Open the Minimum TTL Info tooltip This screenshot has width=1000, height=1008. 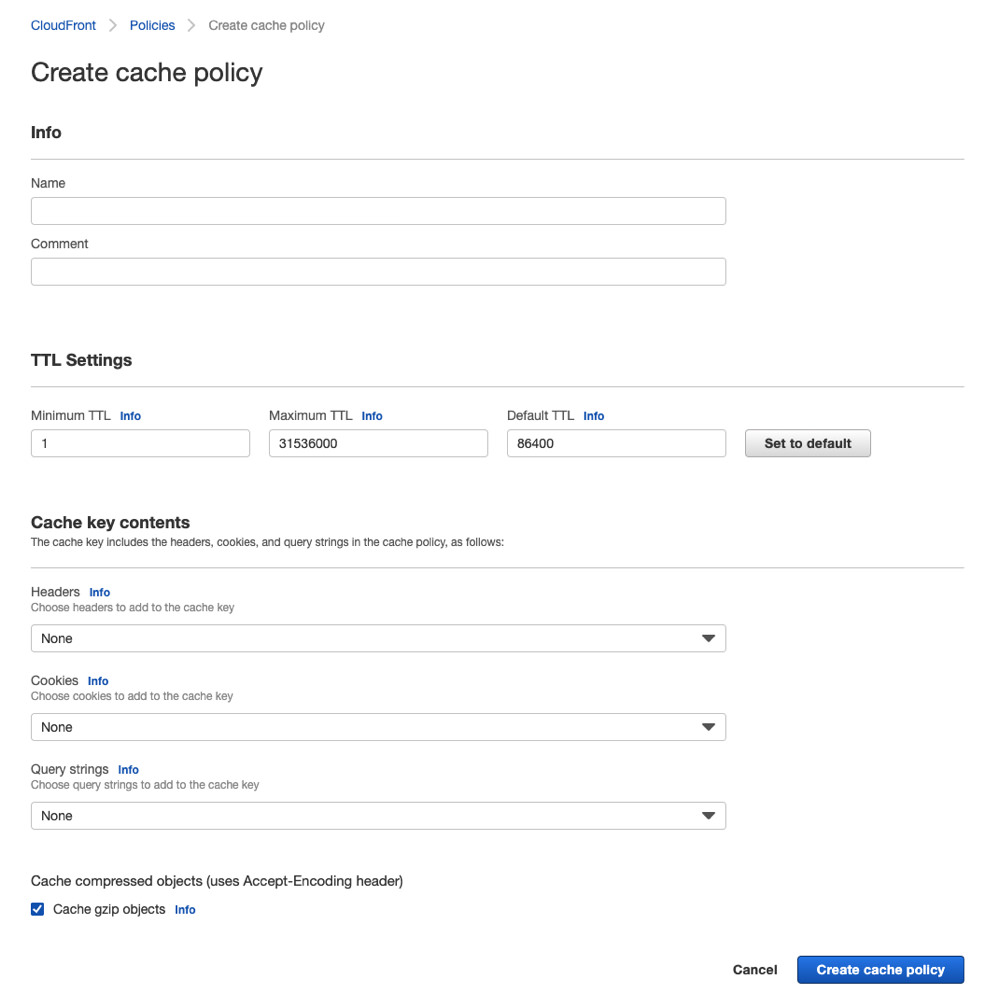coord(130,416)
